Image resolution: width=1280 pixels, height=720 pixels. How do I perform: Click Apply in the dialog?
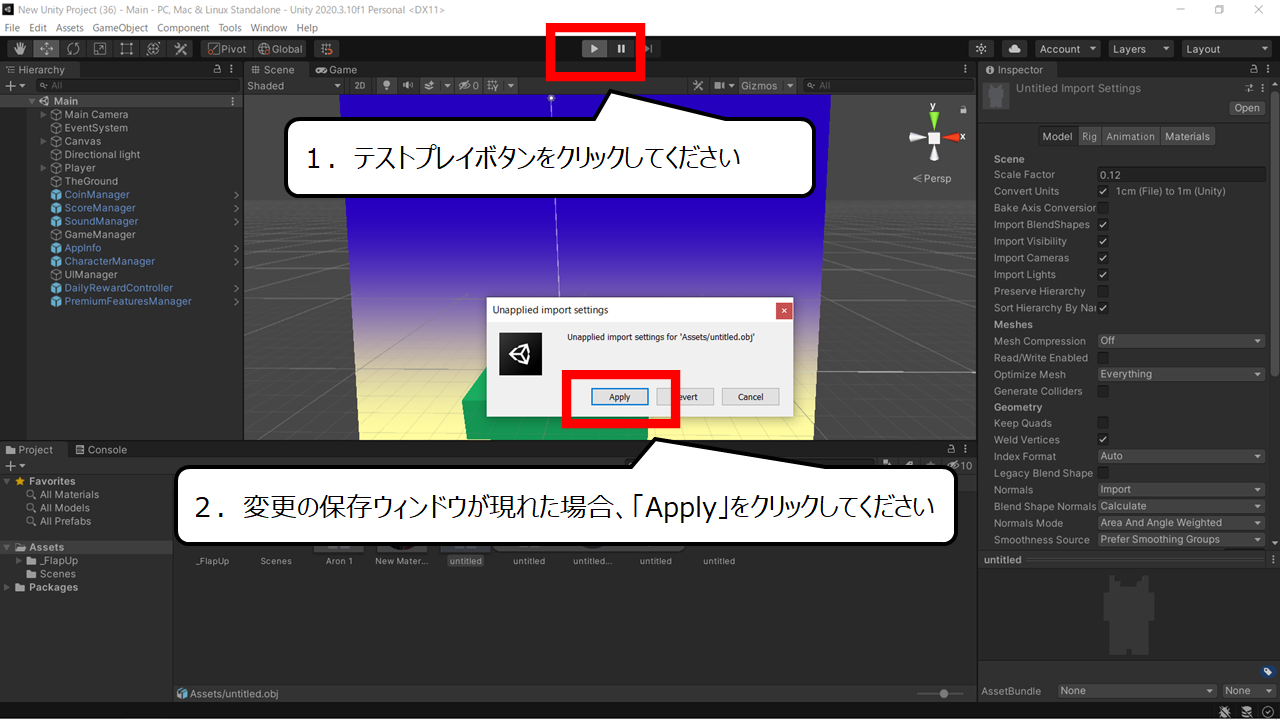[x=620, y=397]
